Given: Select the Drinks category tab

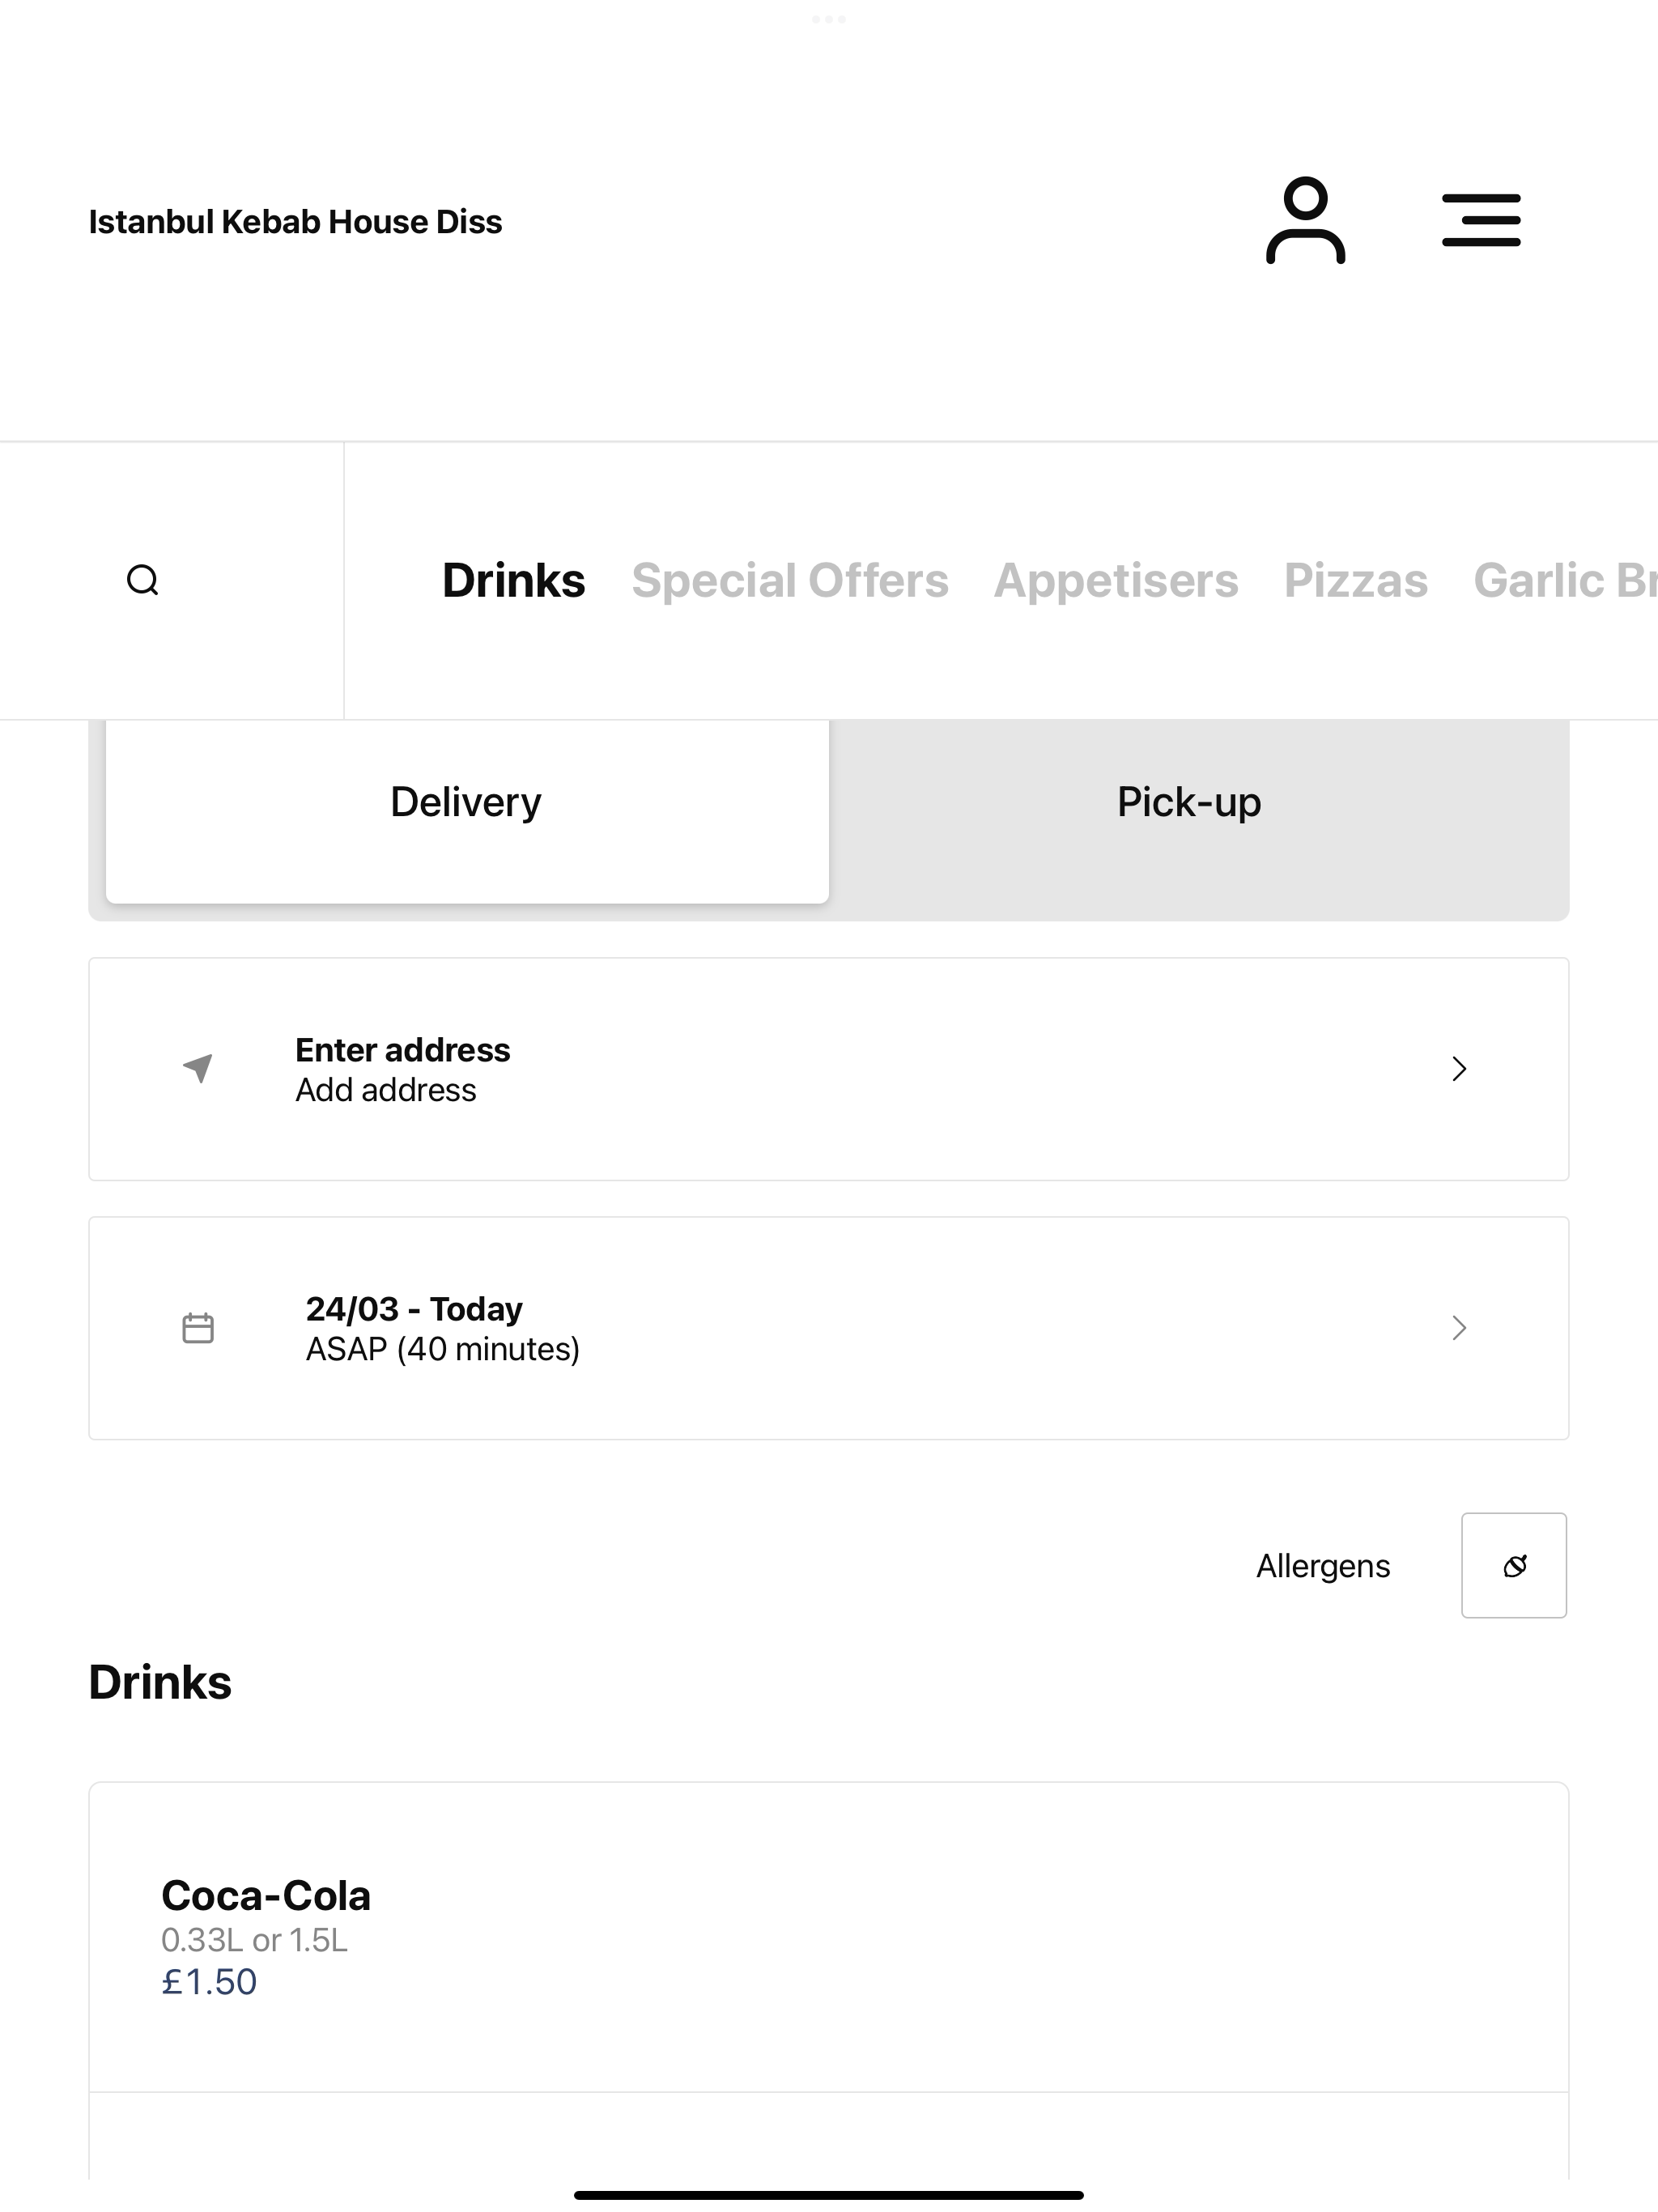Looking at the screenshot, I should point(514,581).
